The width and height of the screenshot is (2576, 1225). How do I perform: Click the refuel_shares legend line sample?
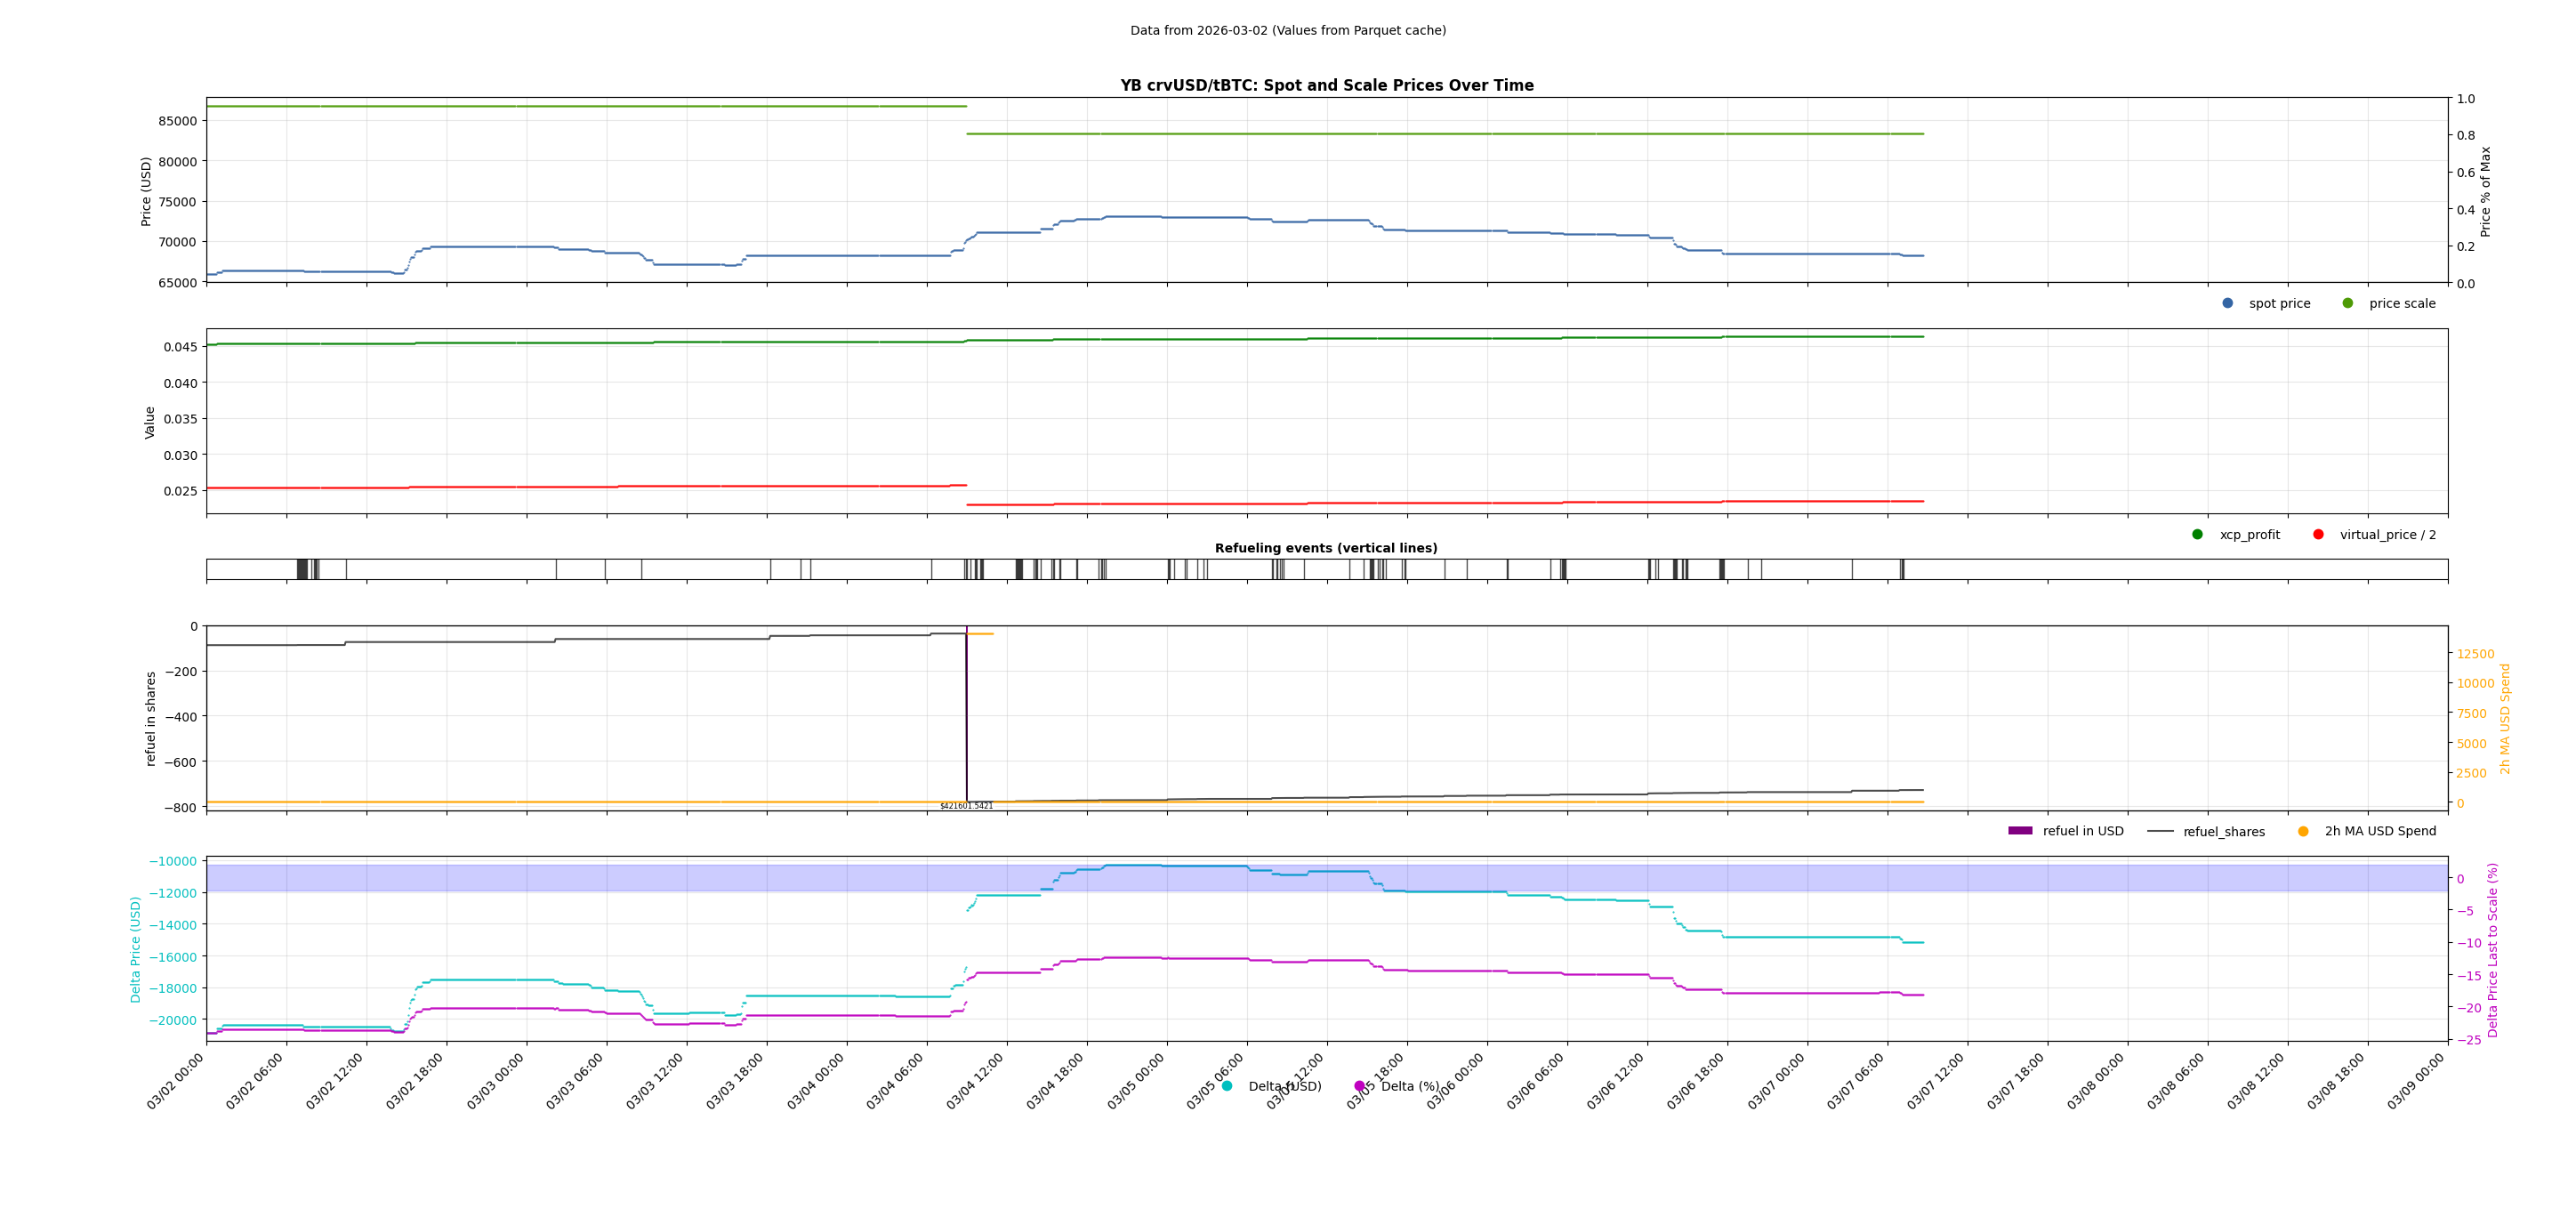[2160, 831]
